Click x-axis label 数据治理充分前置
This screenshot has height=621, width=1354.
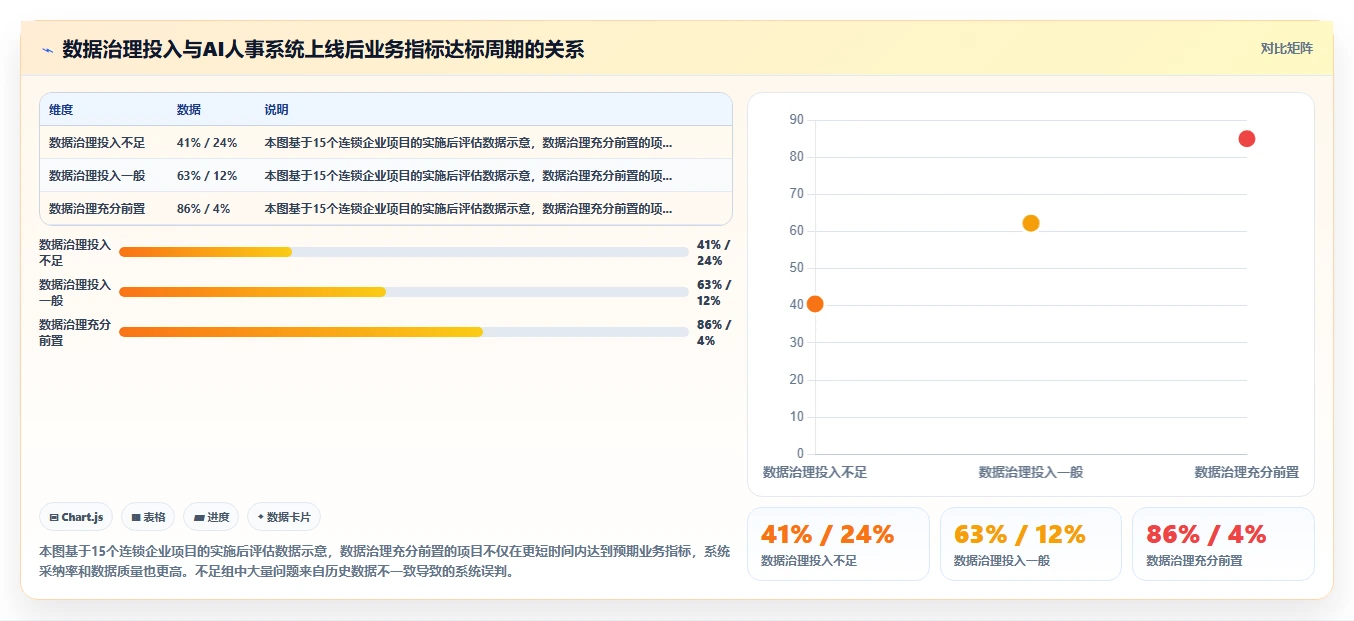tap(1246, 472)
